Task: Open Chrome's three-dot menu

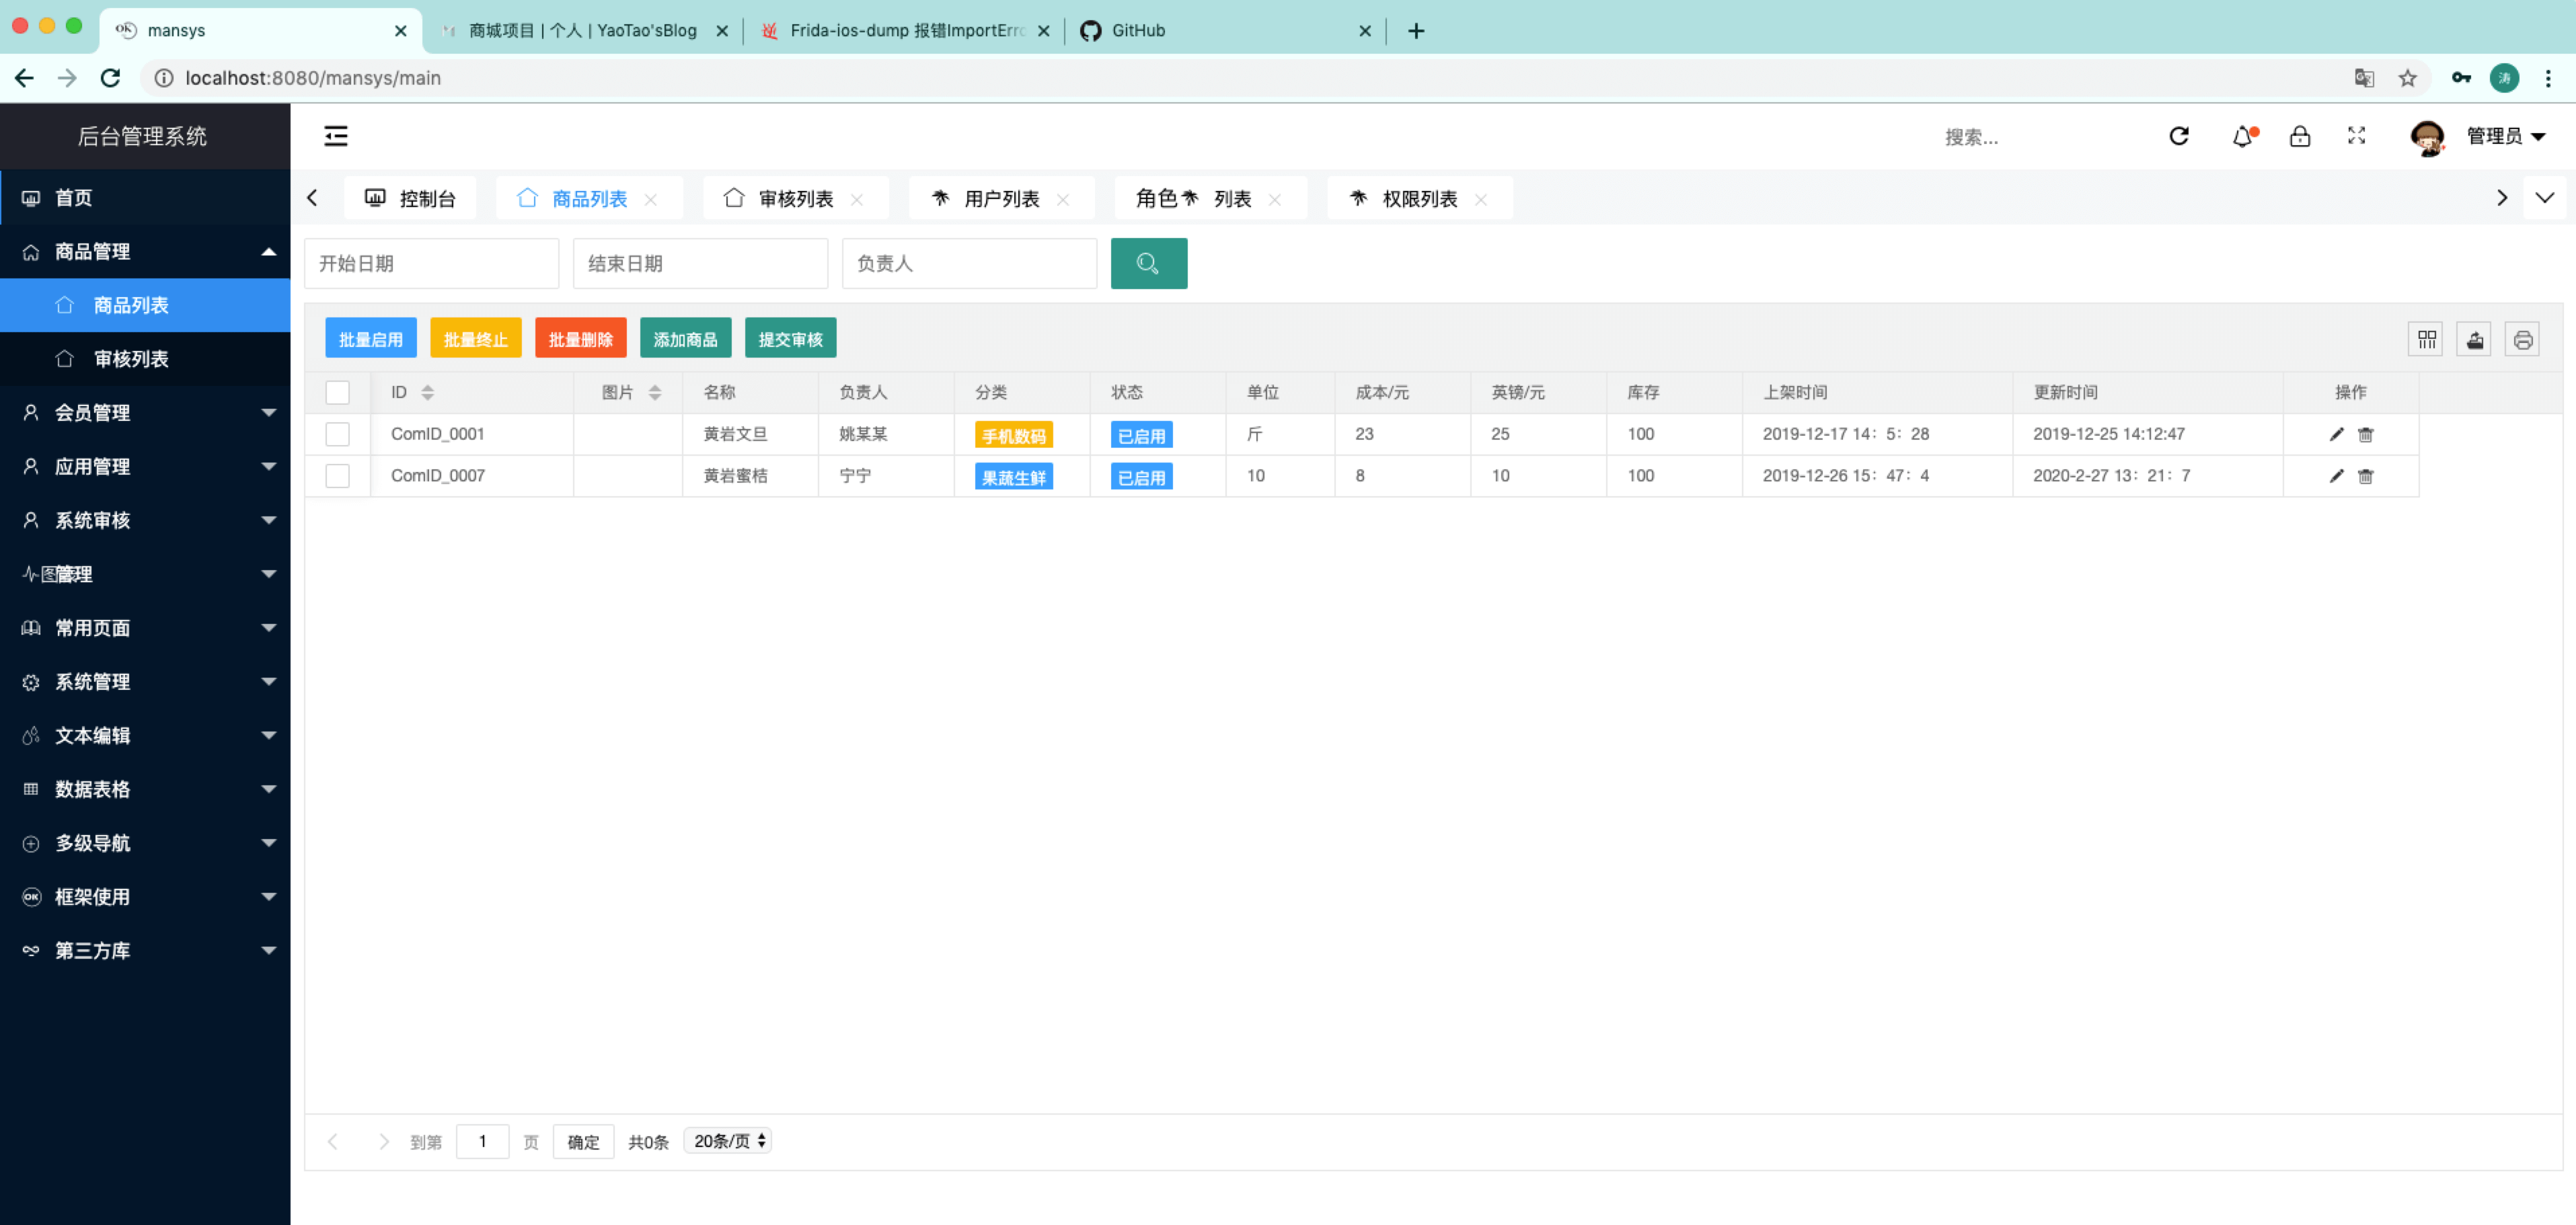Action: coord(2548,78)
